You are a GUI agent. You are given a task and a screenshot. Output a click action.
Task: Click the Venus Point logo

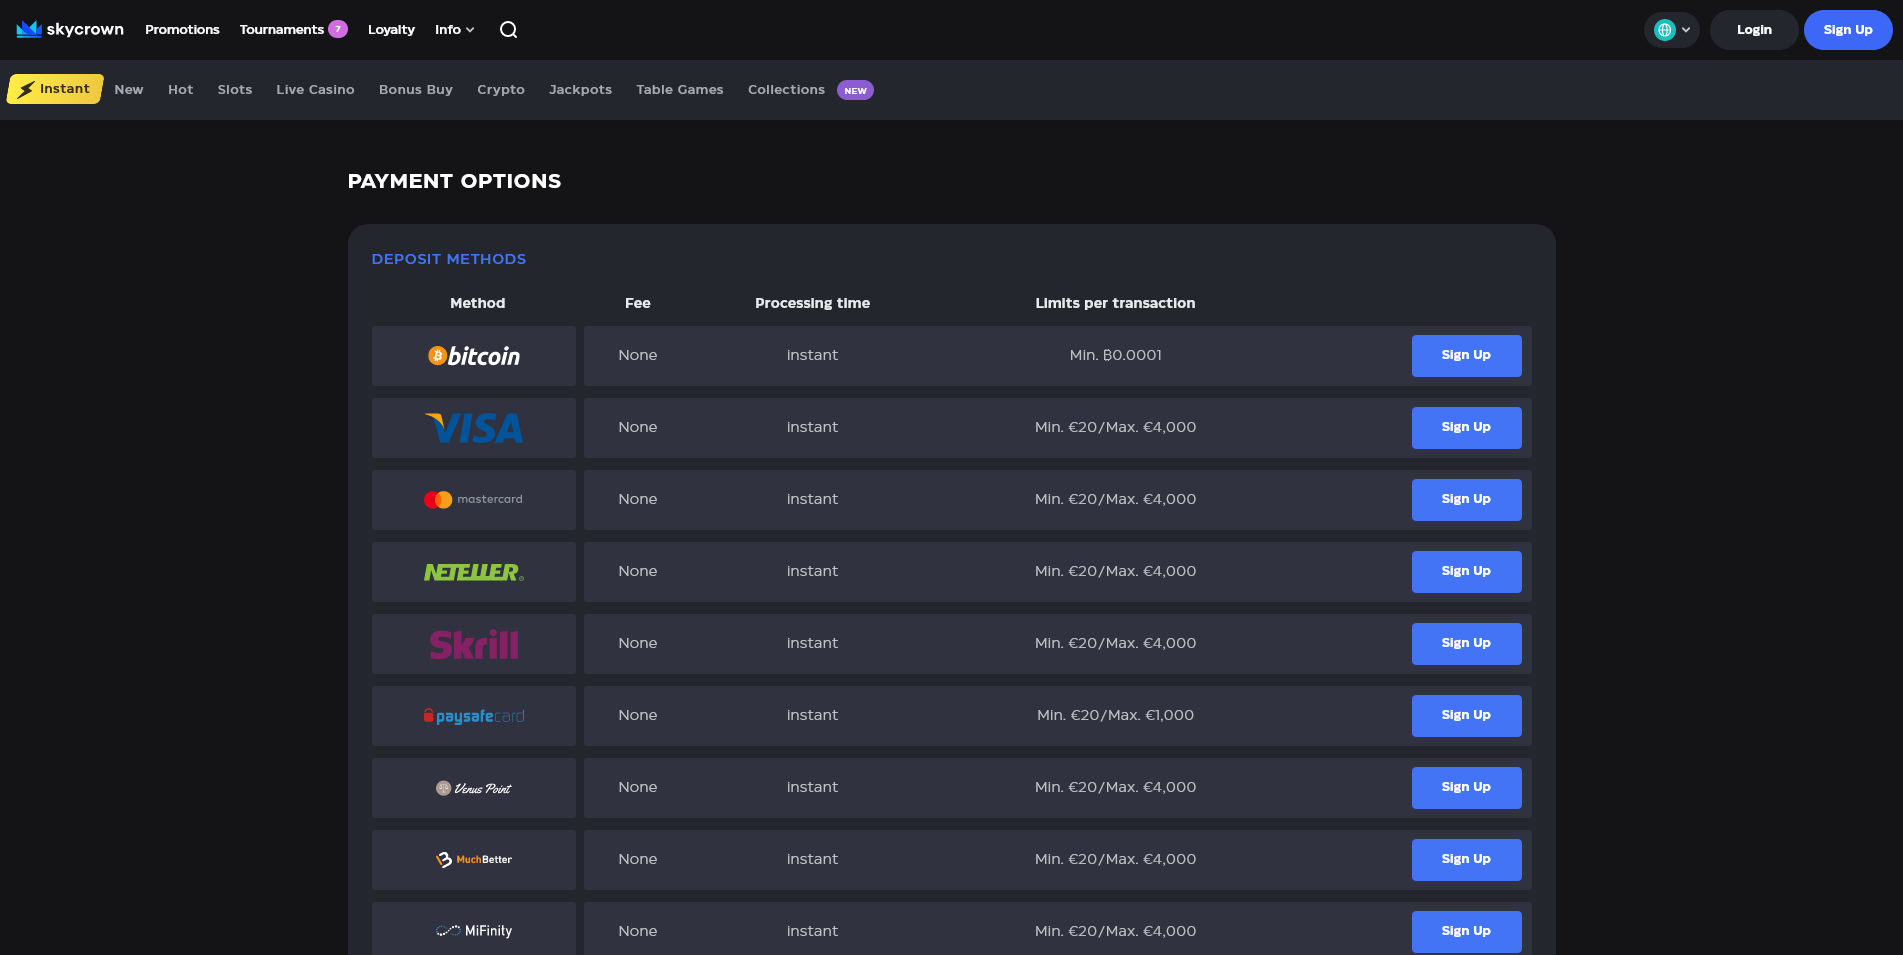tap(474, 788)
